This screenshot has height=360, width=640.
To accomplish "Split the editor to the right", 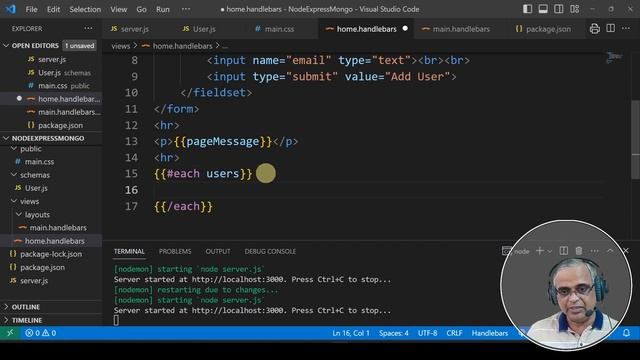I will (x=611, y=29).
